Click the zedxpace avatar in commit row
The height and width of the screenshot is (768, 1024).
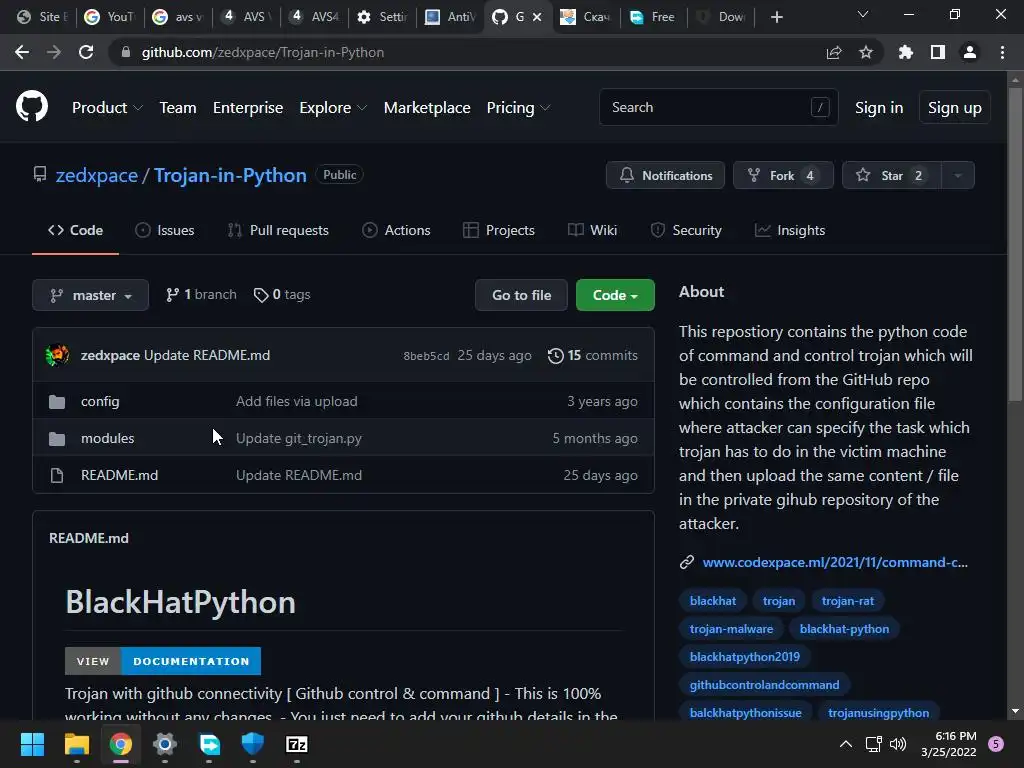coord(57,355)
